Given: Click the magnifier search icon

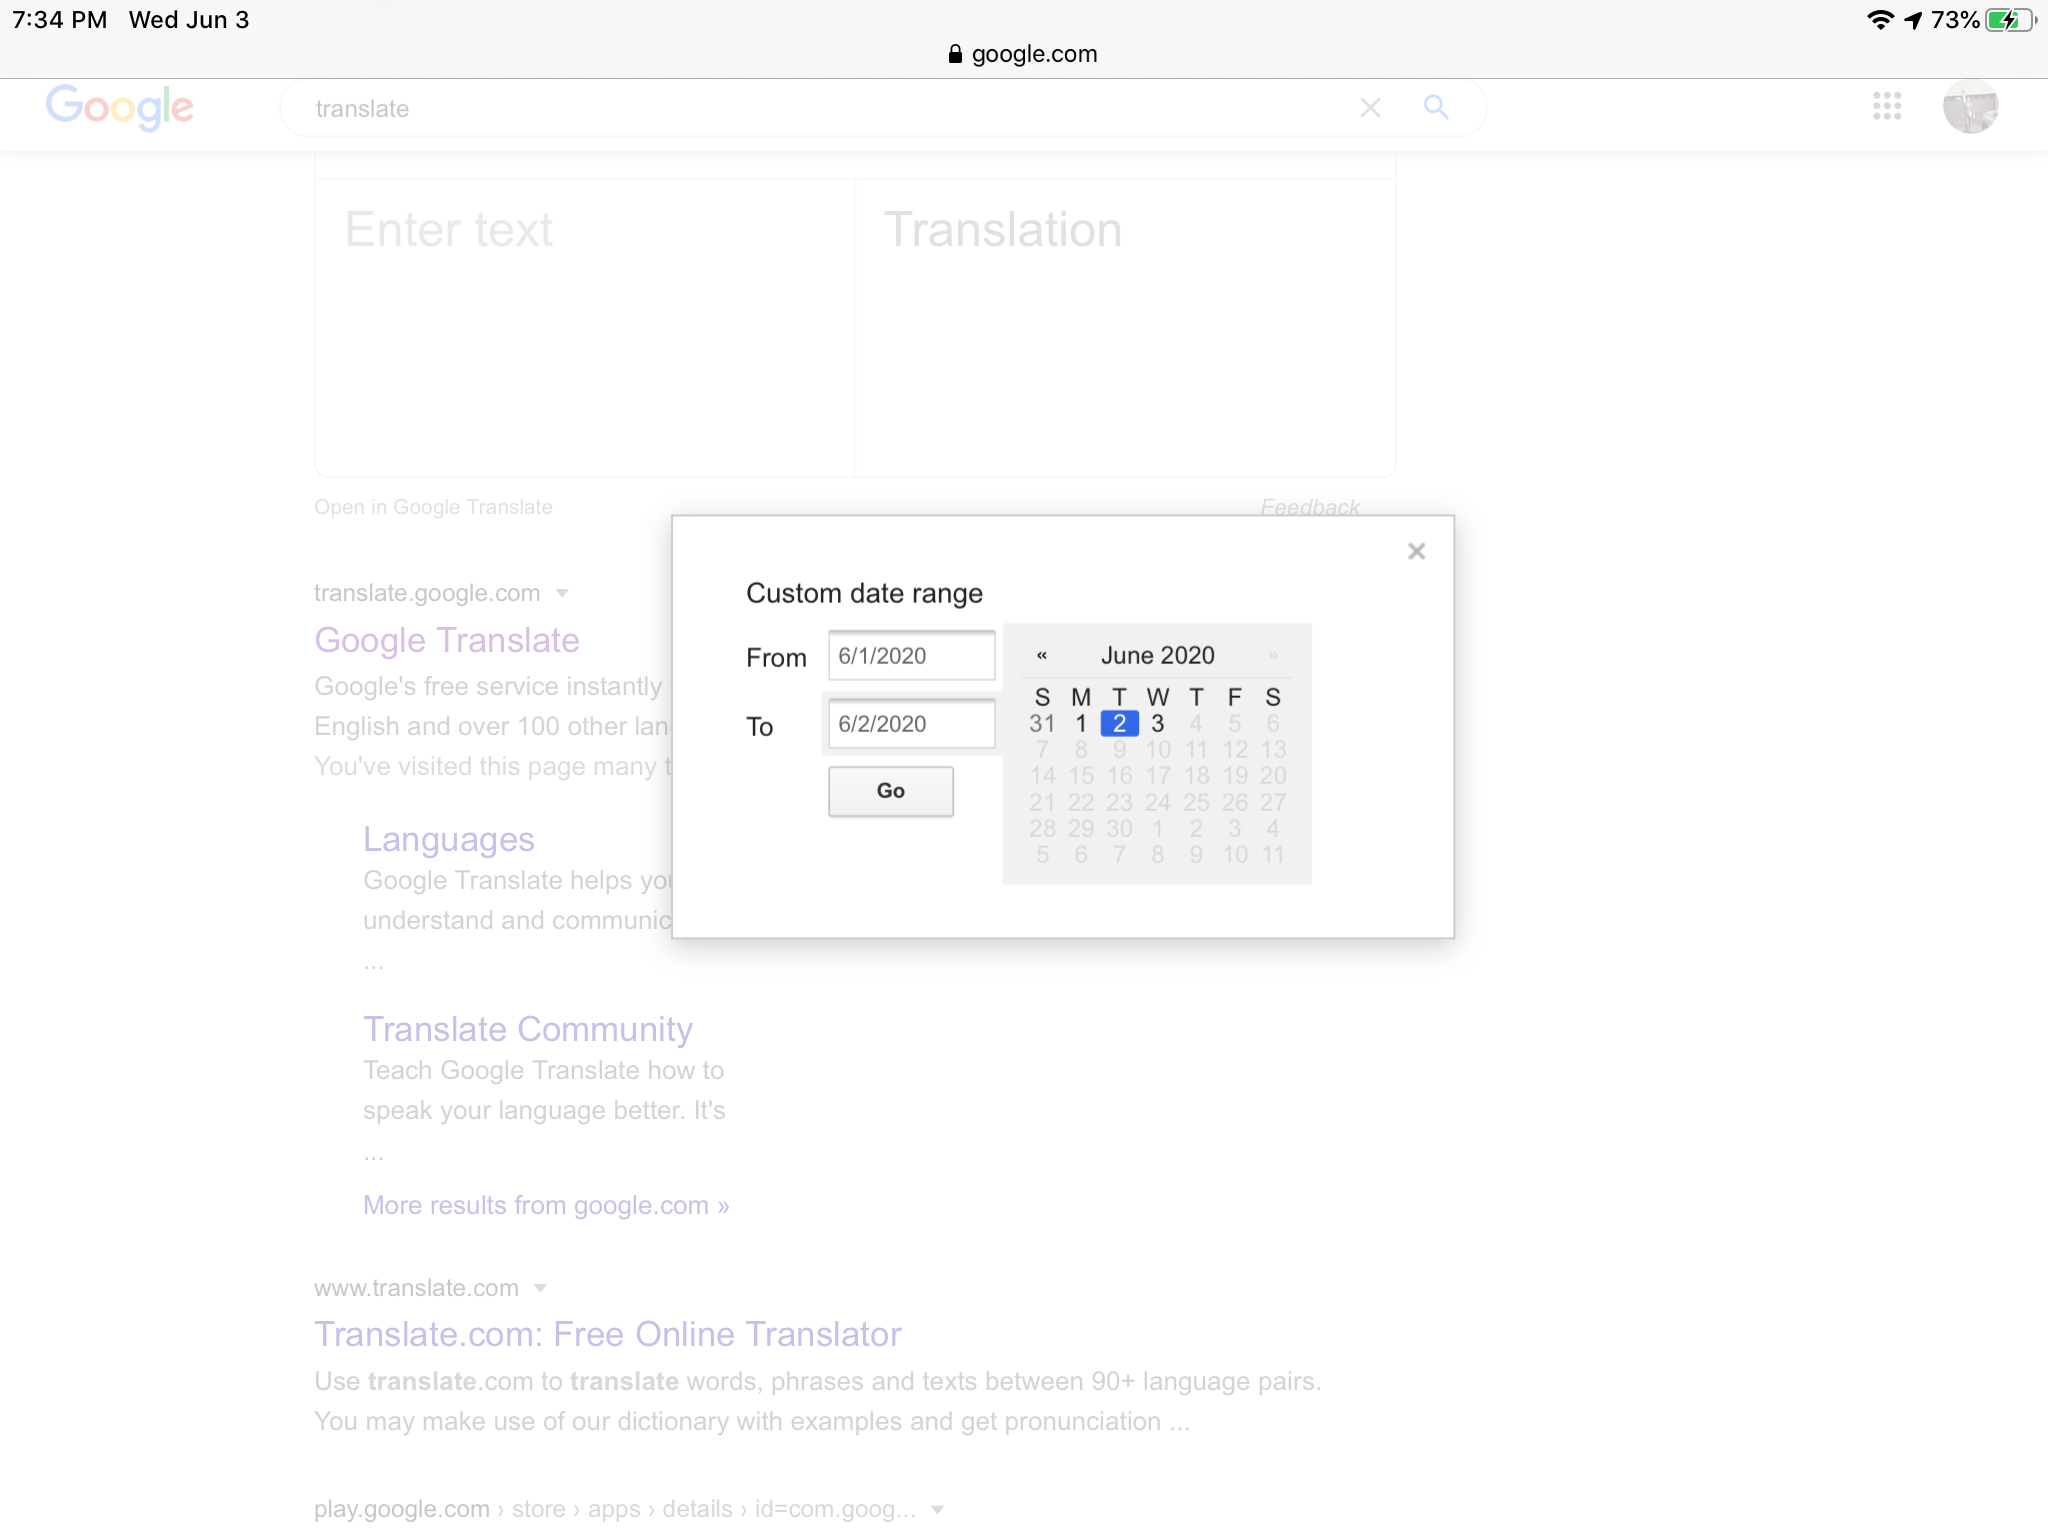Looking at the screenshot, I should click(x=1436, y=107).
